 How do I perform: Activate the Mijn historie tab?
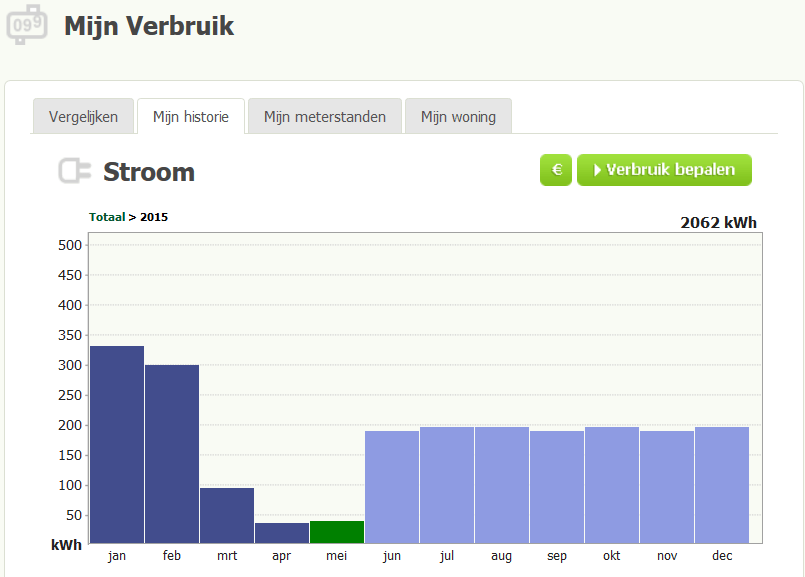click(x=191, y=116)
